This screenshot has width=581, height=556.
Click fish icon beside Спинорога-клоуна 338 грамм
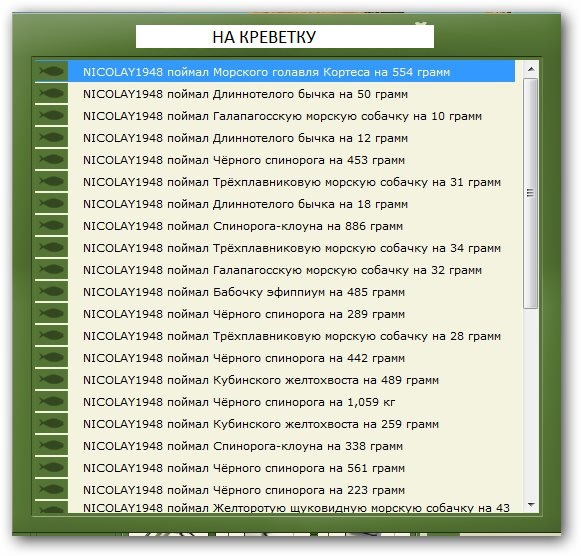point(52,445)
